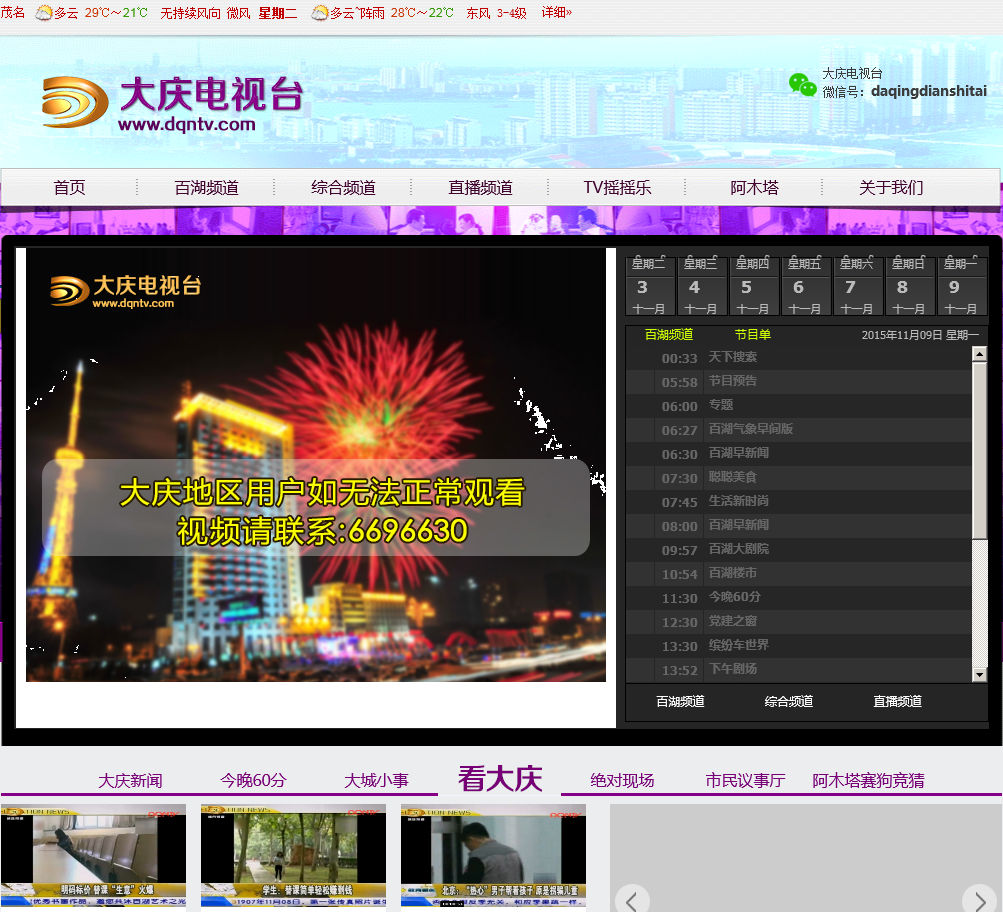Select 星期四 5 date tab

[x=754, y=286]
